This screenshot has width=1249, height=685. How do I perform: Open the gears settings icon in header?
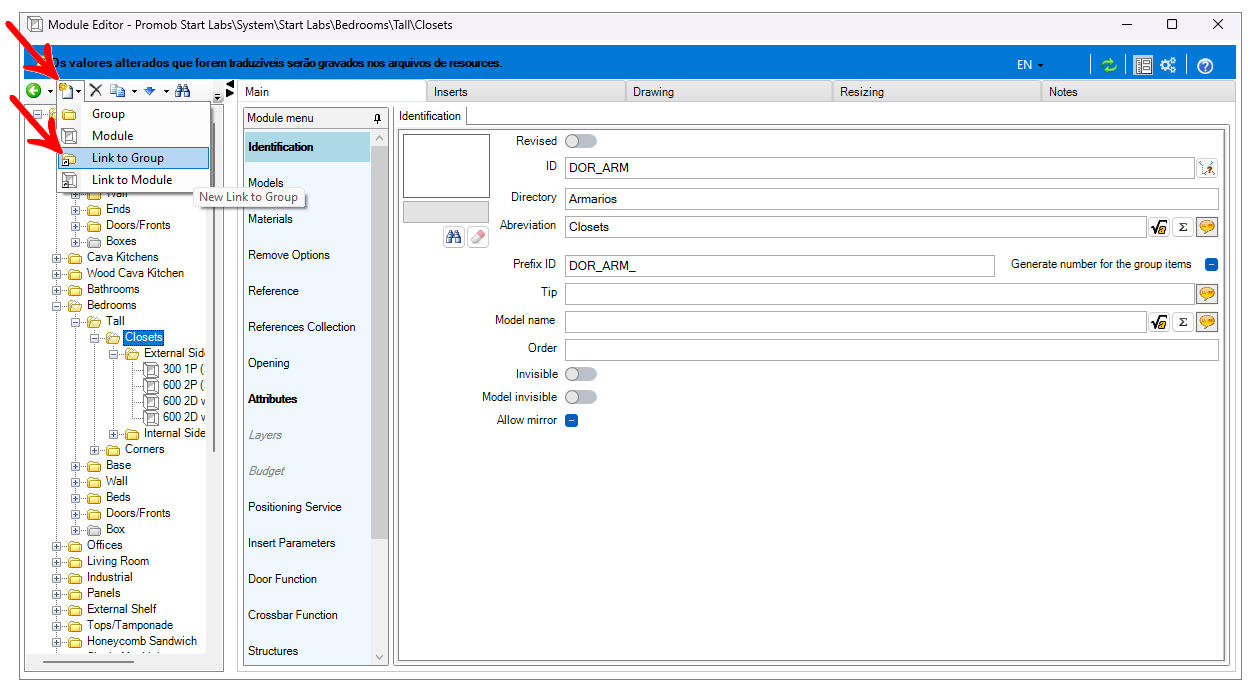coord(1168,65)
